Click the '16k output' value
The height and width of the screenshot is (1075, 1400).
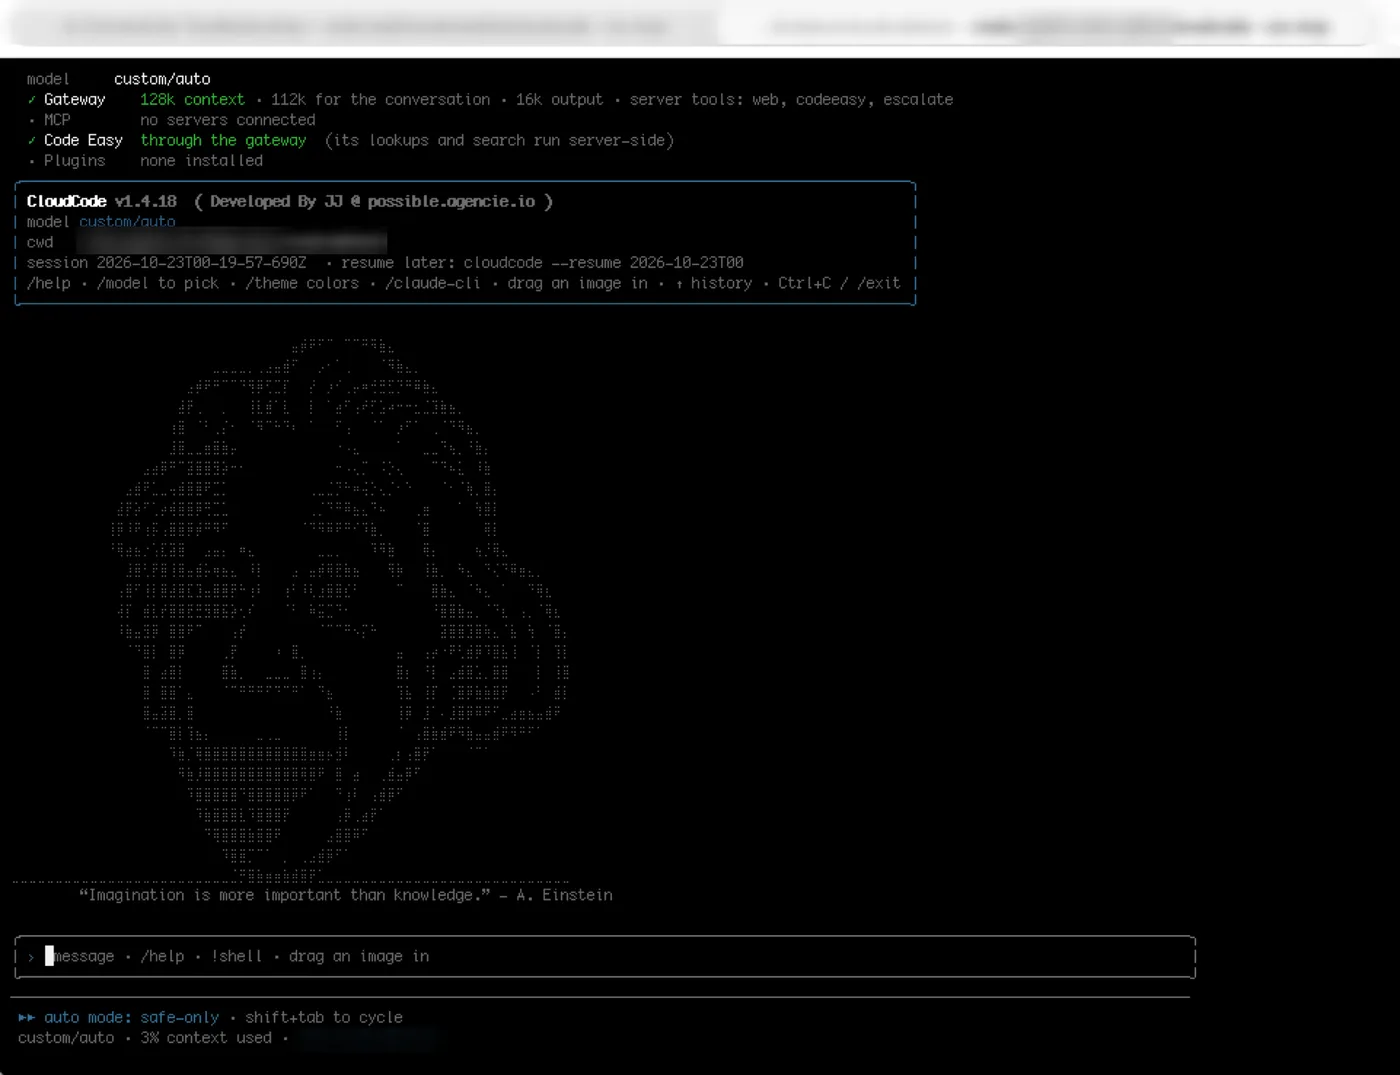pyautogui.click(x=560, y=100)
